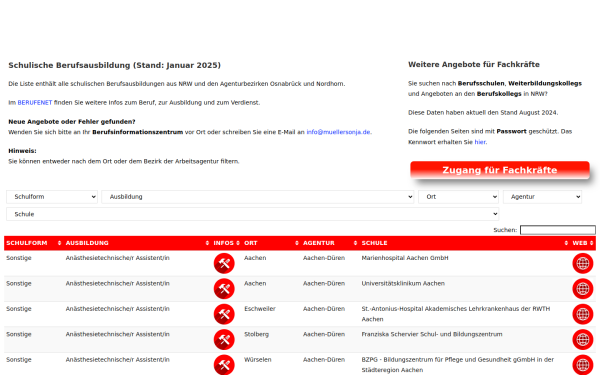This screenshot has width=600, height=375.
Task: Click the 'hier' password link
Action: pos(480,142)
